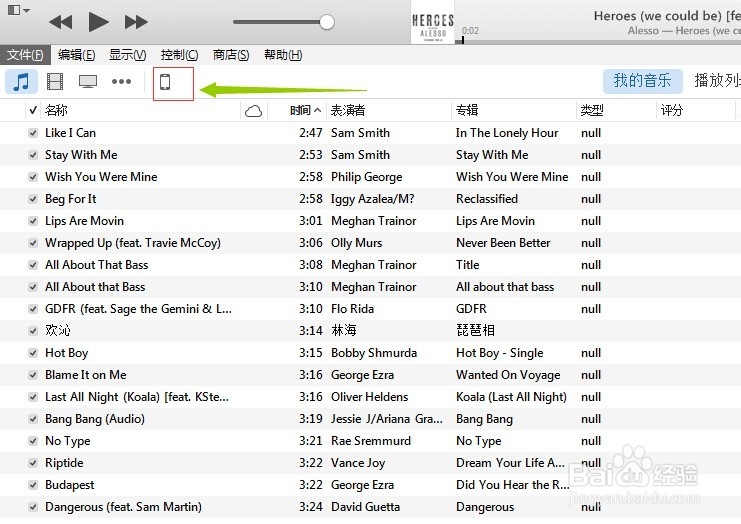
Task: Uncheck the All About That Bass 3:08 checkbox
Action: click(x=33, y=265)
